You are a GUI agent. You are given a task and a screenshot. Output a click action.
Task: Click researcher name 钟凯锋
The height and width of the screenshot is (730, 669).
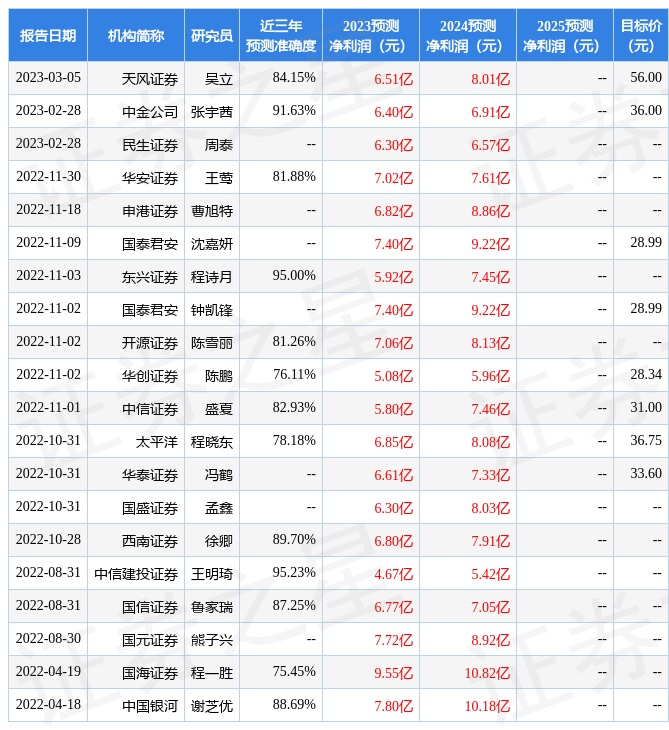[212, 310]
